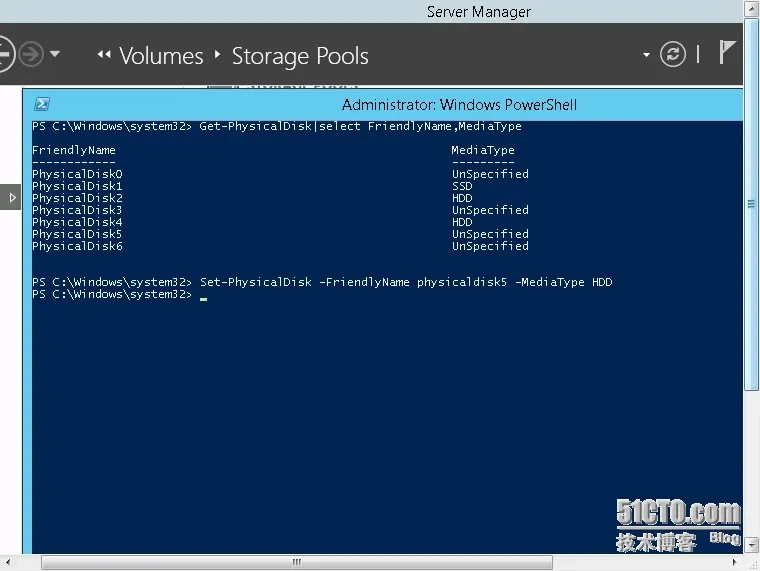The height and width of the screenshot is (571, 760).
Task: Select the Storage Pools breadcrumb
Action: (300, 56)
